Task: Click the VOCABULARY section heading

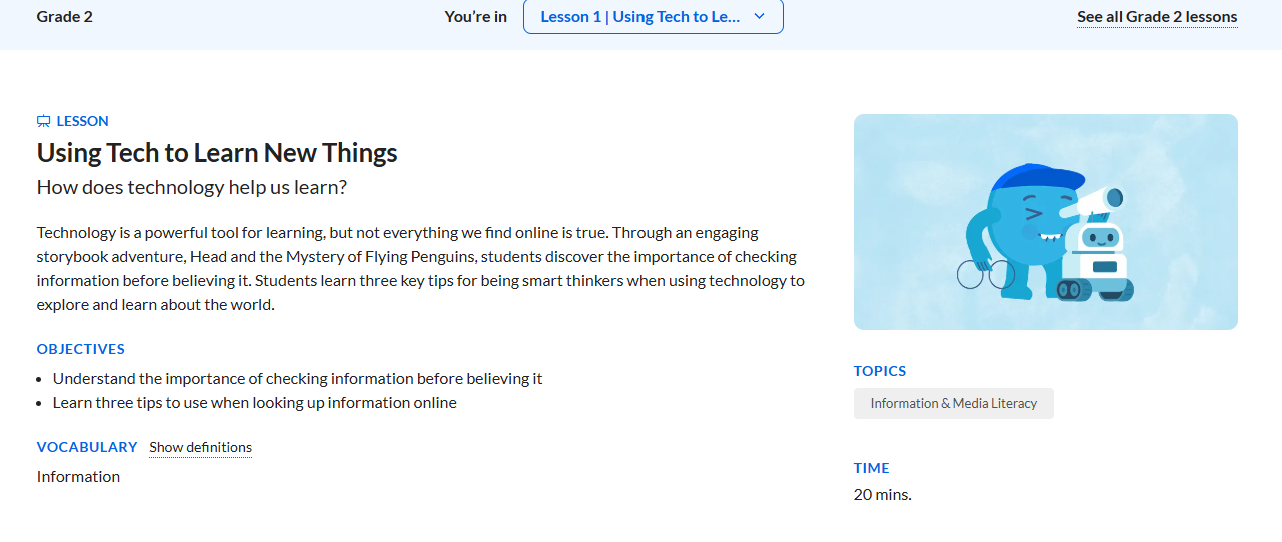Action: point(87,447)
